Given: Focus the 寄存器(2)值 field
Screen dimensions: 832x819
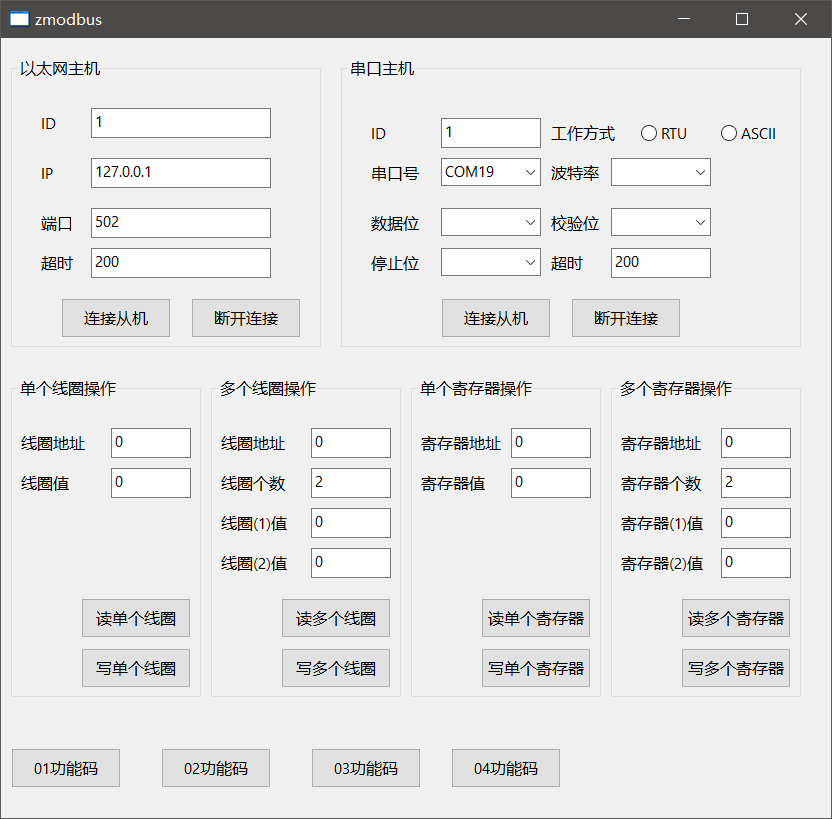Looking at the screenshot, I should click(x=756, y=563).
